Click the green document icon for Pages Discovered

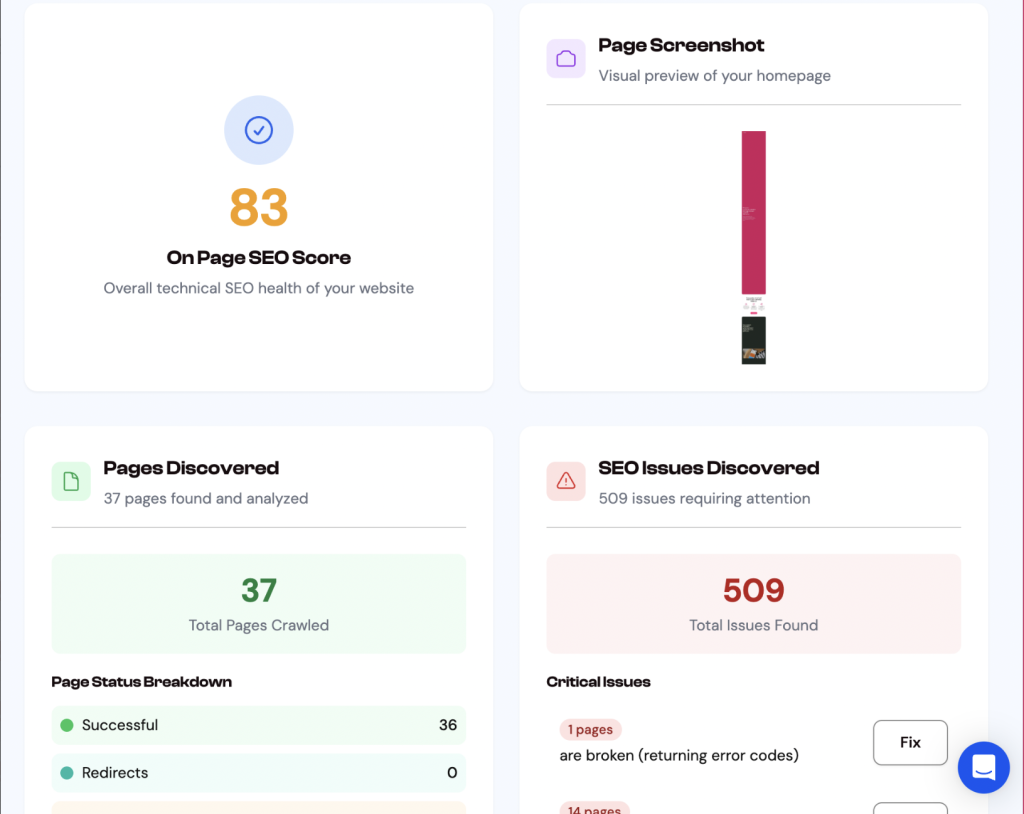click(x=71, y=481)
